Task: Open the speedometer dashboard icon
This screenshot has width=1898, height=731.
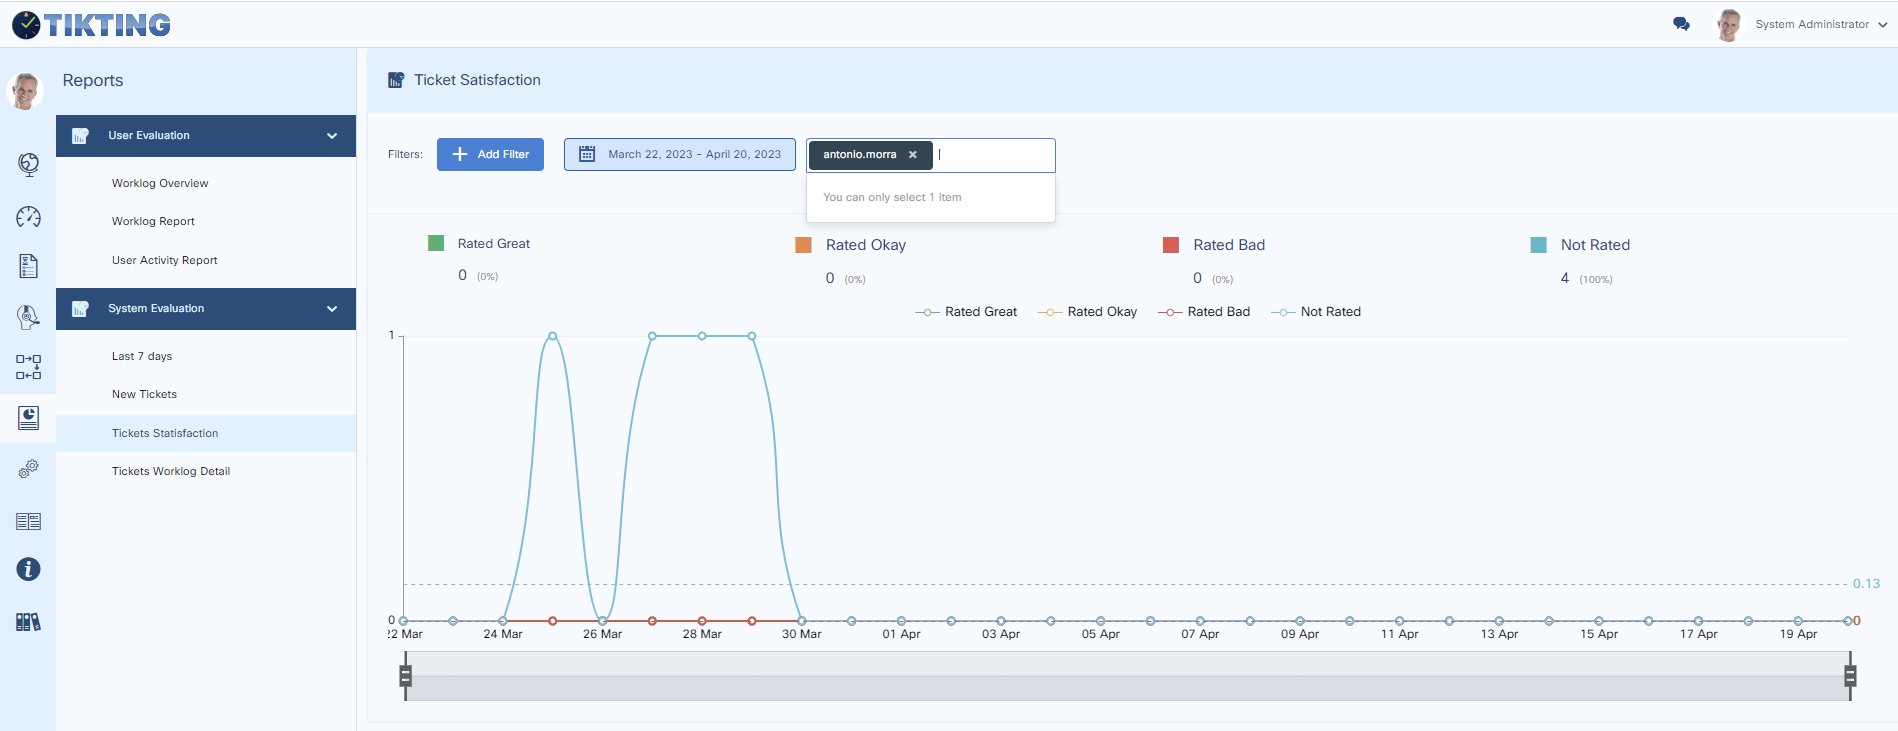Action: [28, 216]
